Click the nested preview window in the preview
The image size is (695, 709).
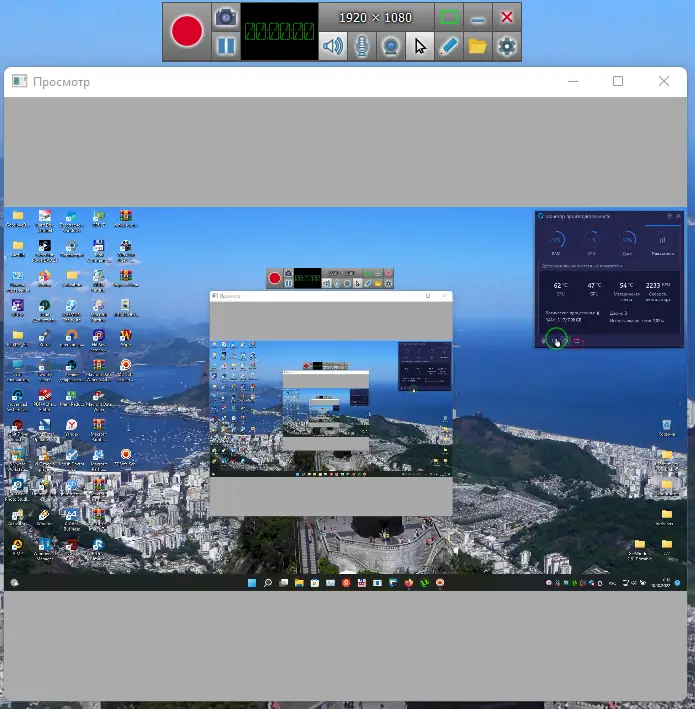coord(331,403)
